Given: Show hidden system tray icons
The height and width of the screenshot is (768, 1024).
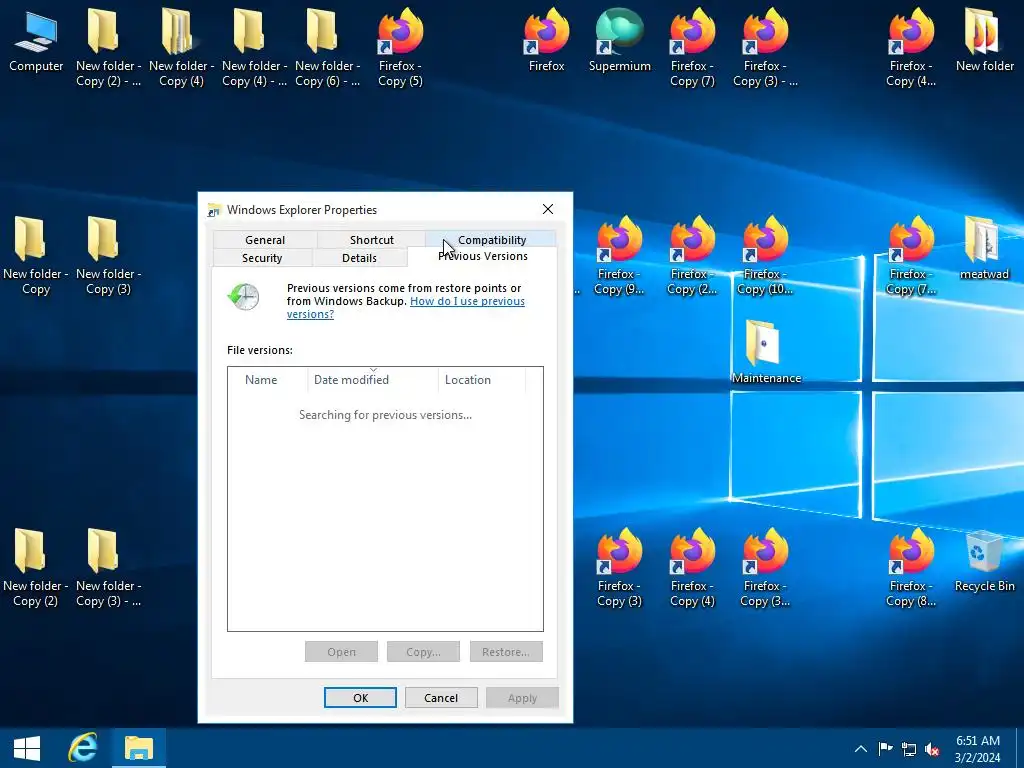Looking at the screenshot, I should [861, 749].
